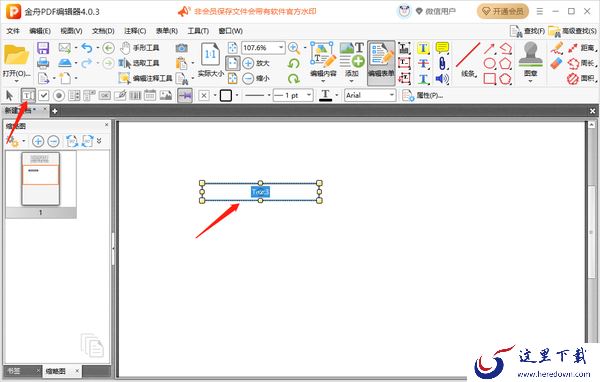Select the barcode form field tool

point(135,95)
